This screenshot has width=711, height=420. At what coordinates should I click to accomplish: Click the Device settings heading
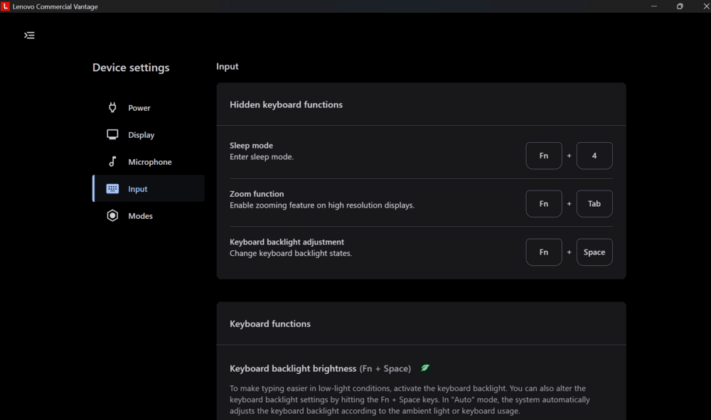tap(131, 68)
